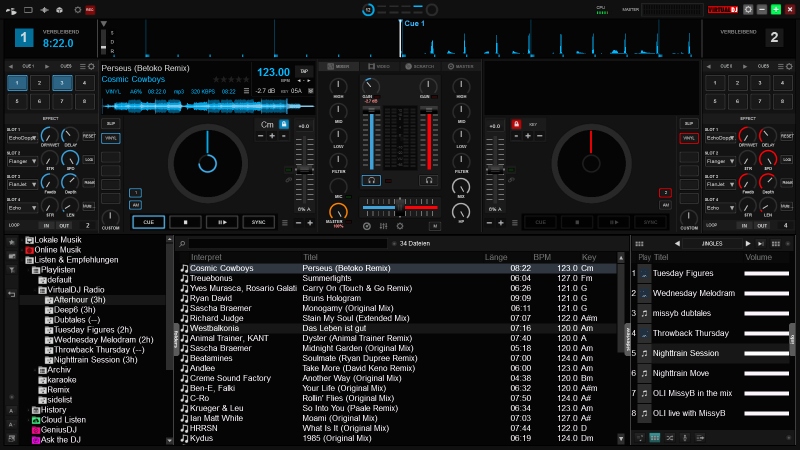The image size is (800, 450).
Task: Click left deck SYNC button
Action: [x=258, y=222]
